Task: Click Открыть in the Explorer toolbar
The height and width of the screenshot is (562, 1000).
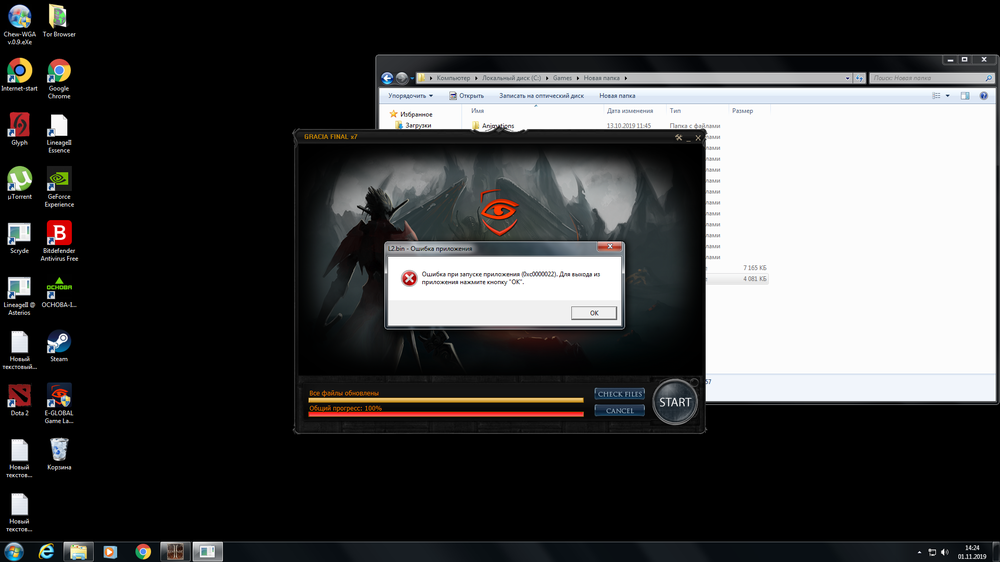Action: (x=466, y=96)
